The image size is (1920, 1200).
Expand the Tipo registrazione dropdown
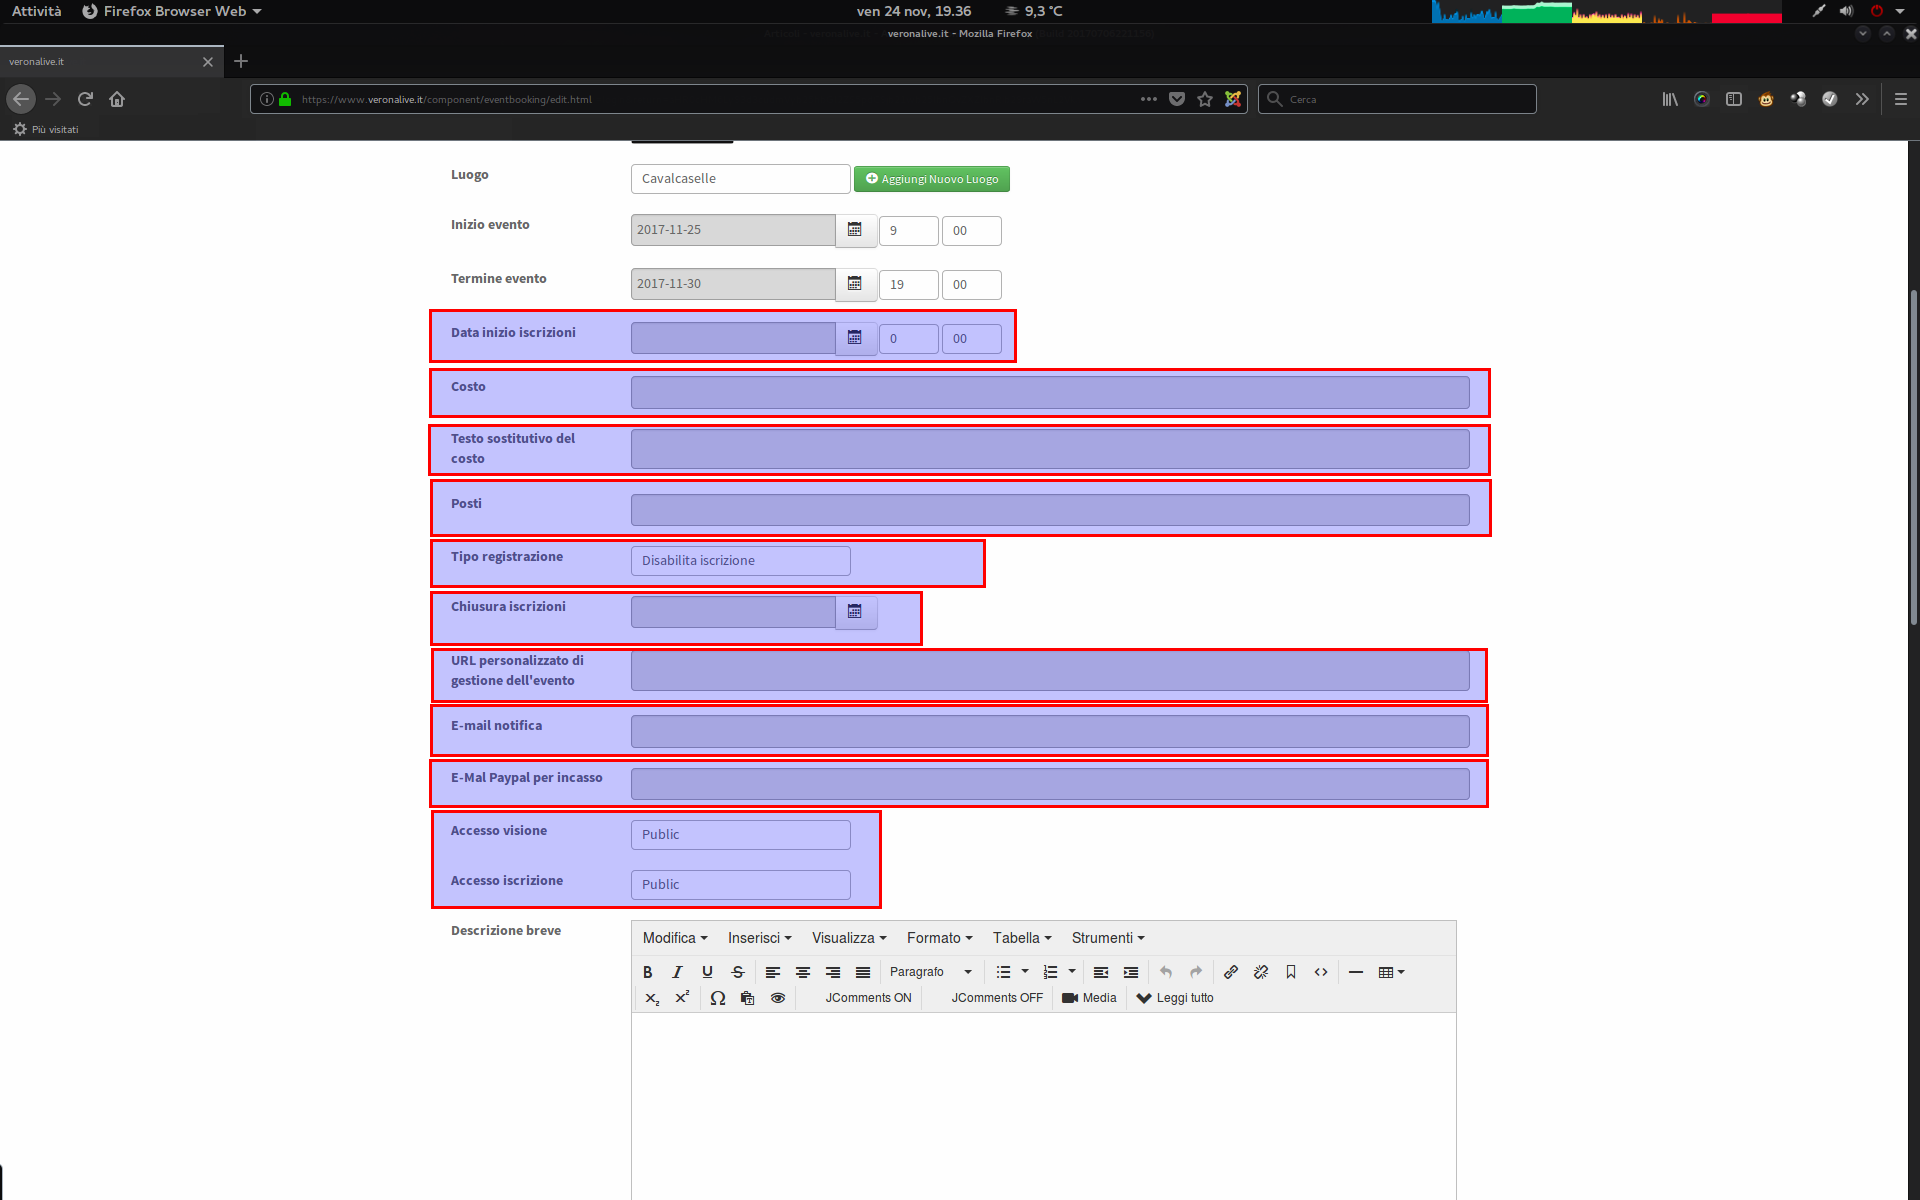[x=740, y=561]
